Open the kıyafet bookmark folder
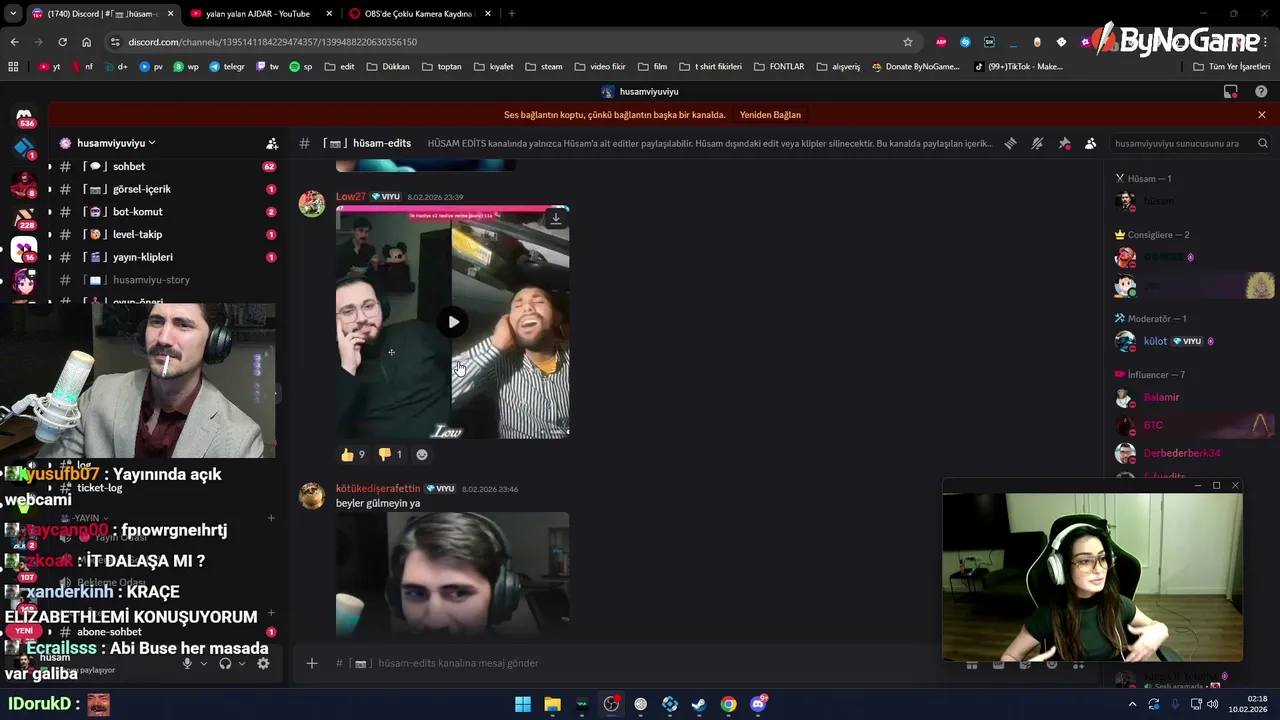This screenshot has height=720, width=1280. point(493,67)
